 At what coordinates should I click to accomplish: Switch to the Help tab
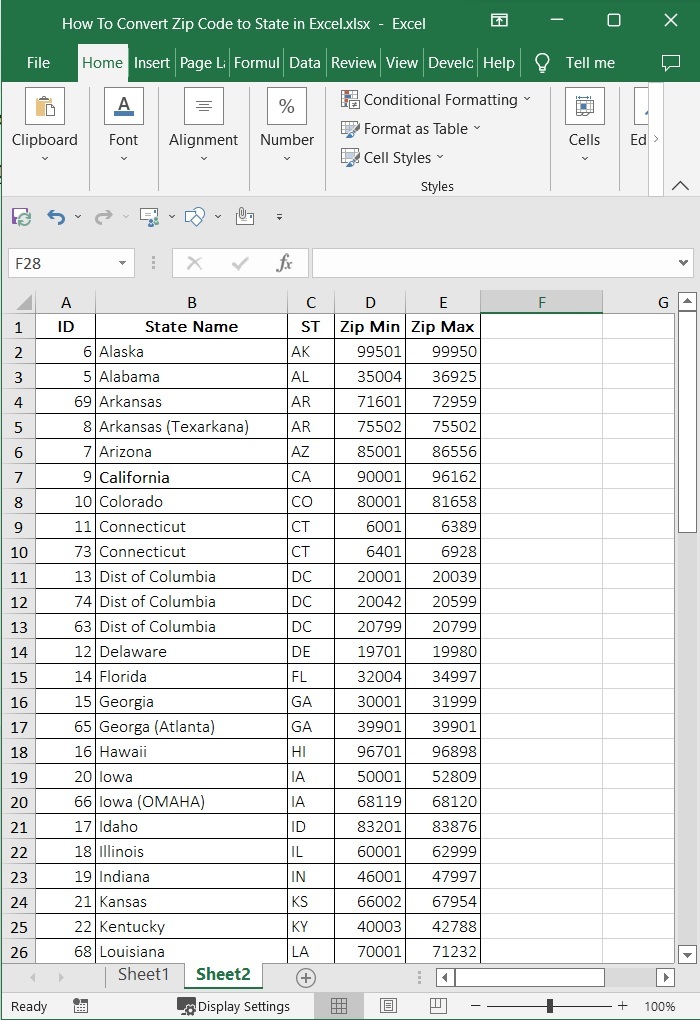pyautogui.click(x=498, y=63)
